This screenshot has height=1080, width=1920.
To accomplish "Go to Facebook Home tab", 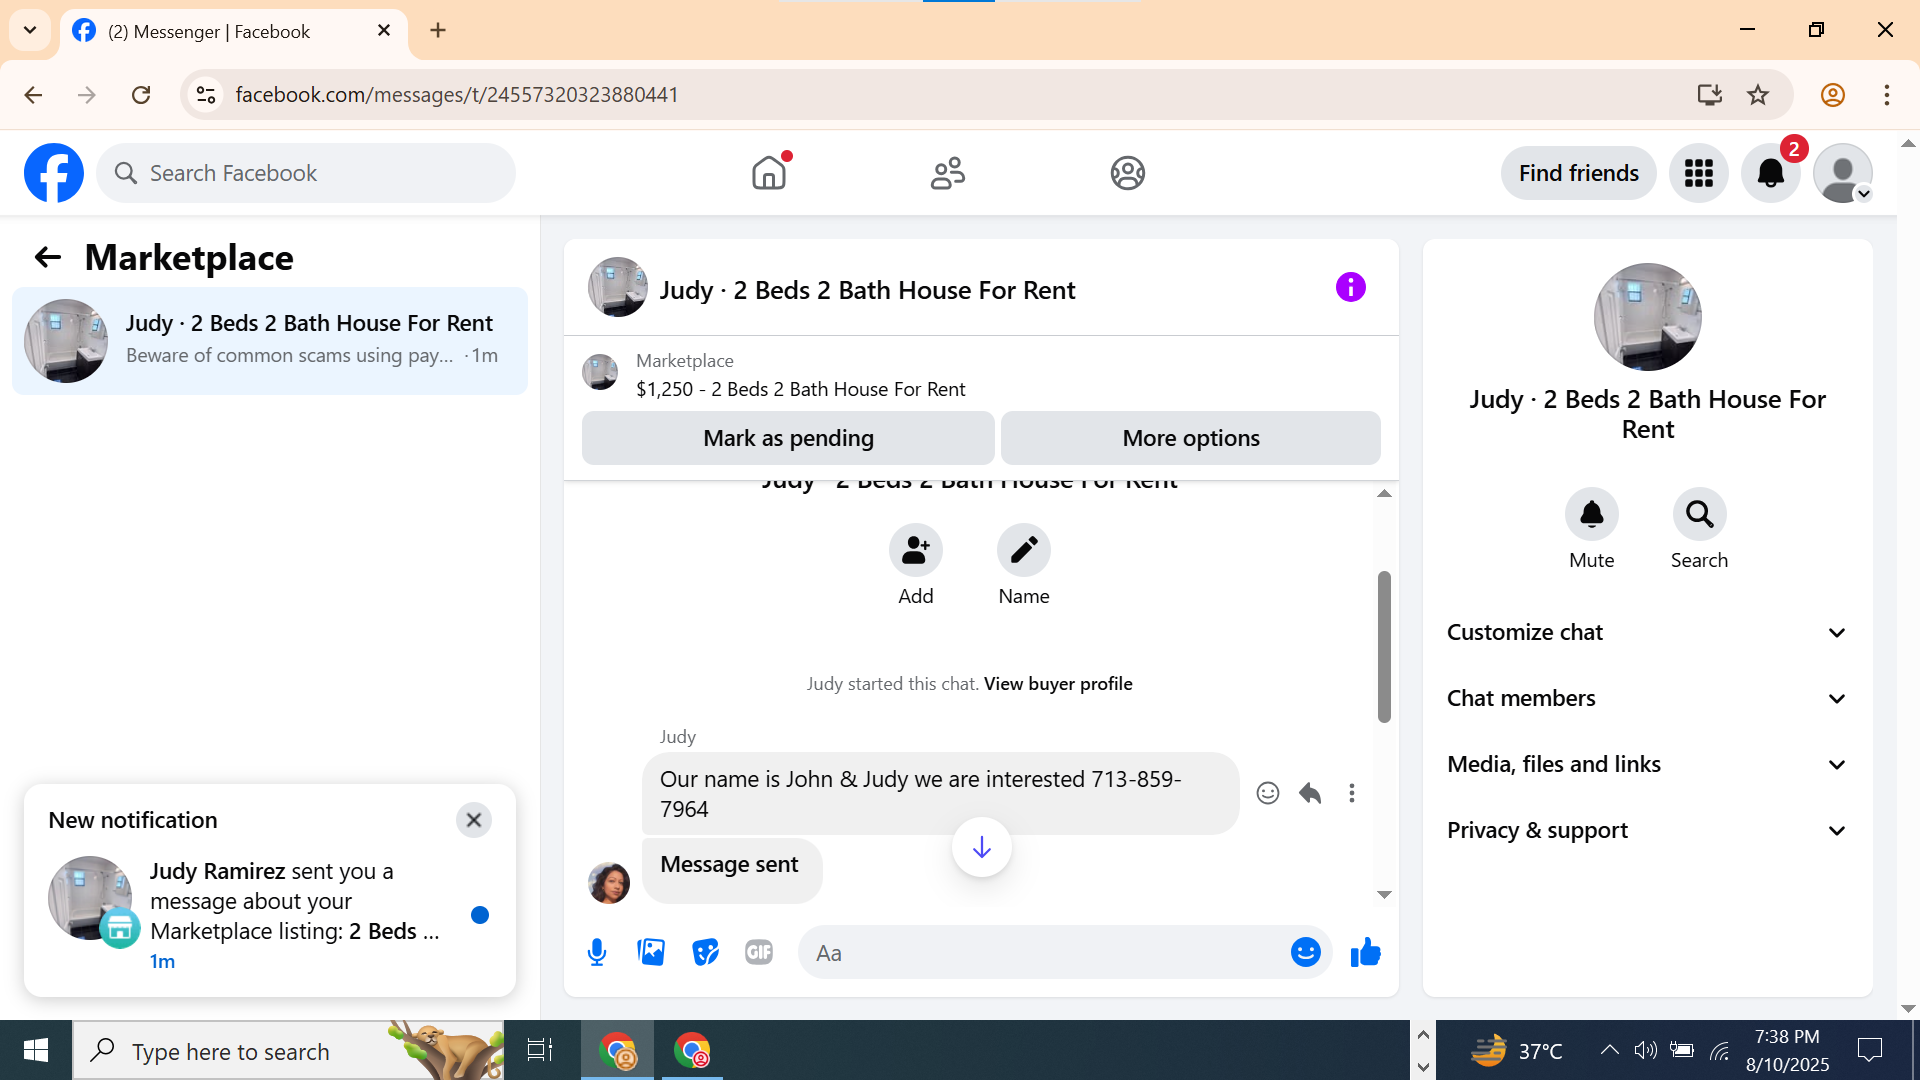I will click(x=768, y=173).
